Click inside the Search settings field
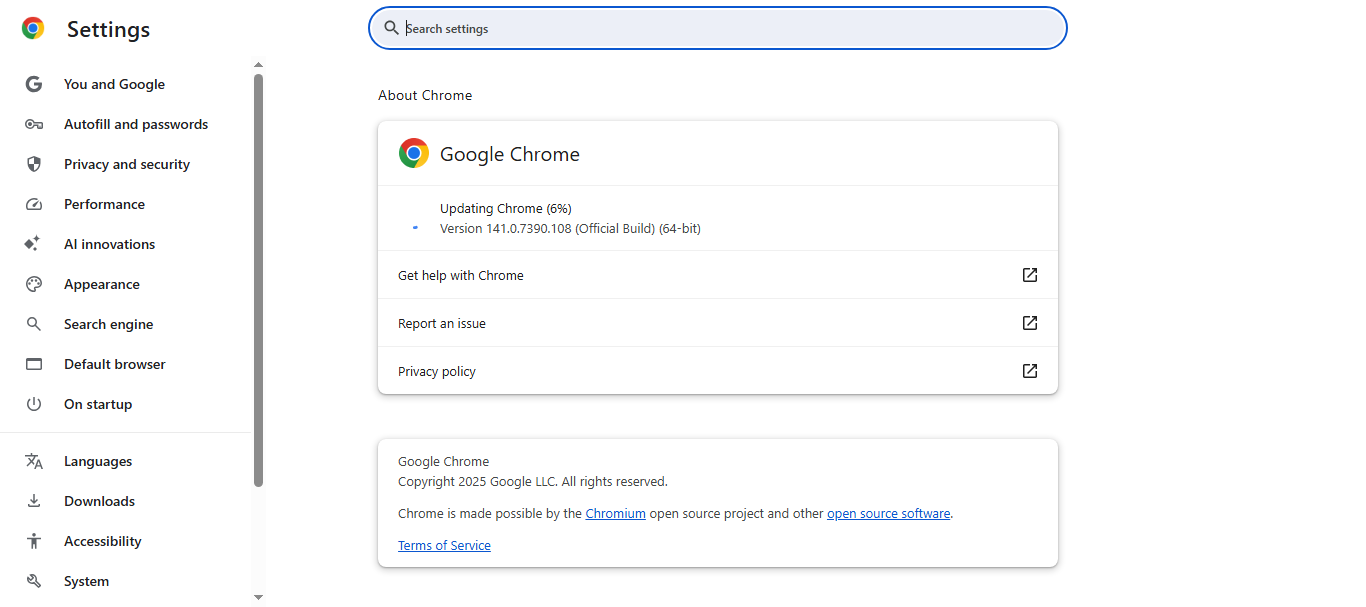Screen dimensions: 1366x607 click(x=717, y=28)
